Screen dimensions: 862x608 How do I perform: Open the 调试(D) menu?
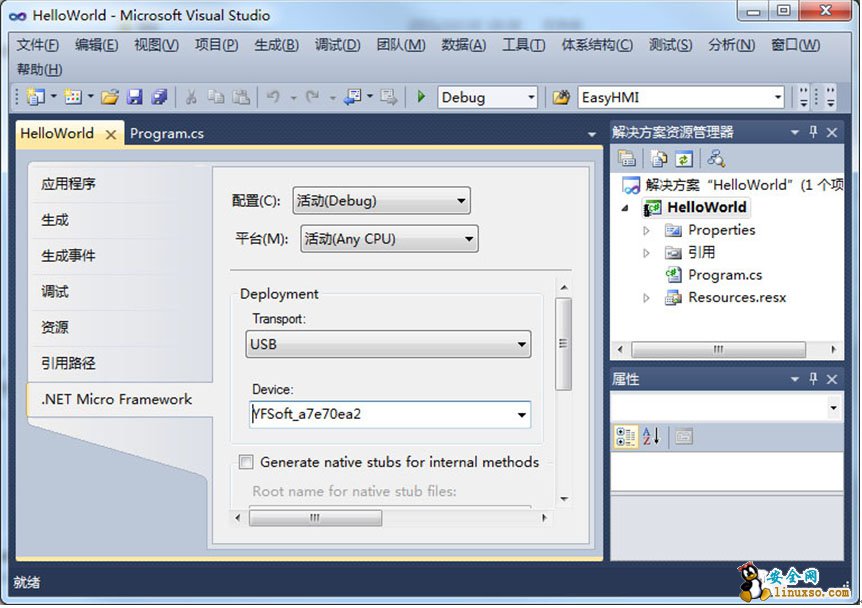pos(337,45)
